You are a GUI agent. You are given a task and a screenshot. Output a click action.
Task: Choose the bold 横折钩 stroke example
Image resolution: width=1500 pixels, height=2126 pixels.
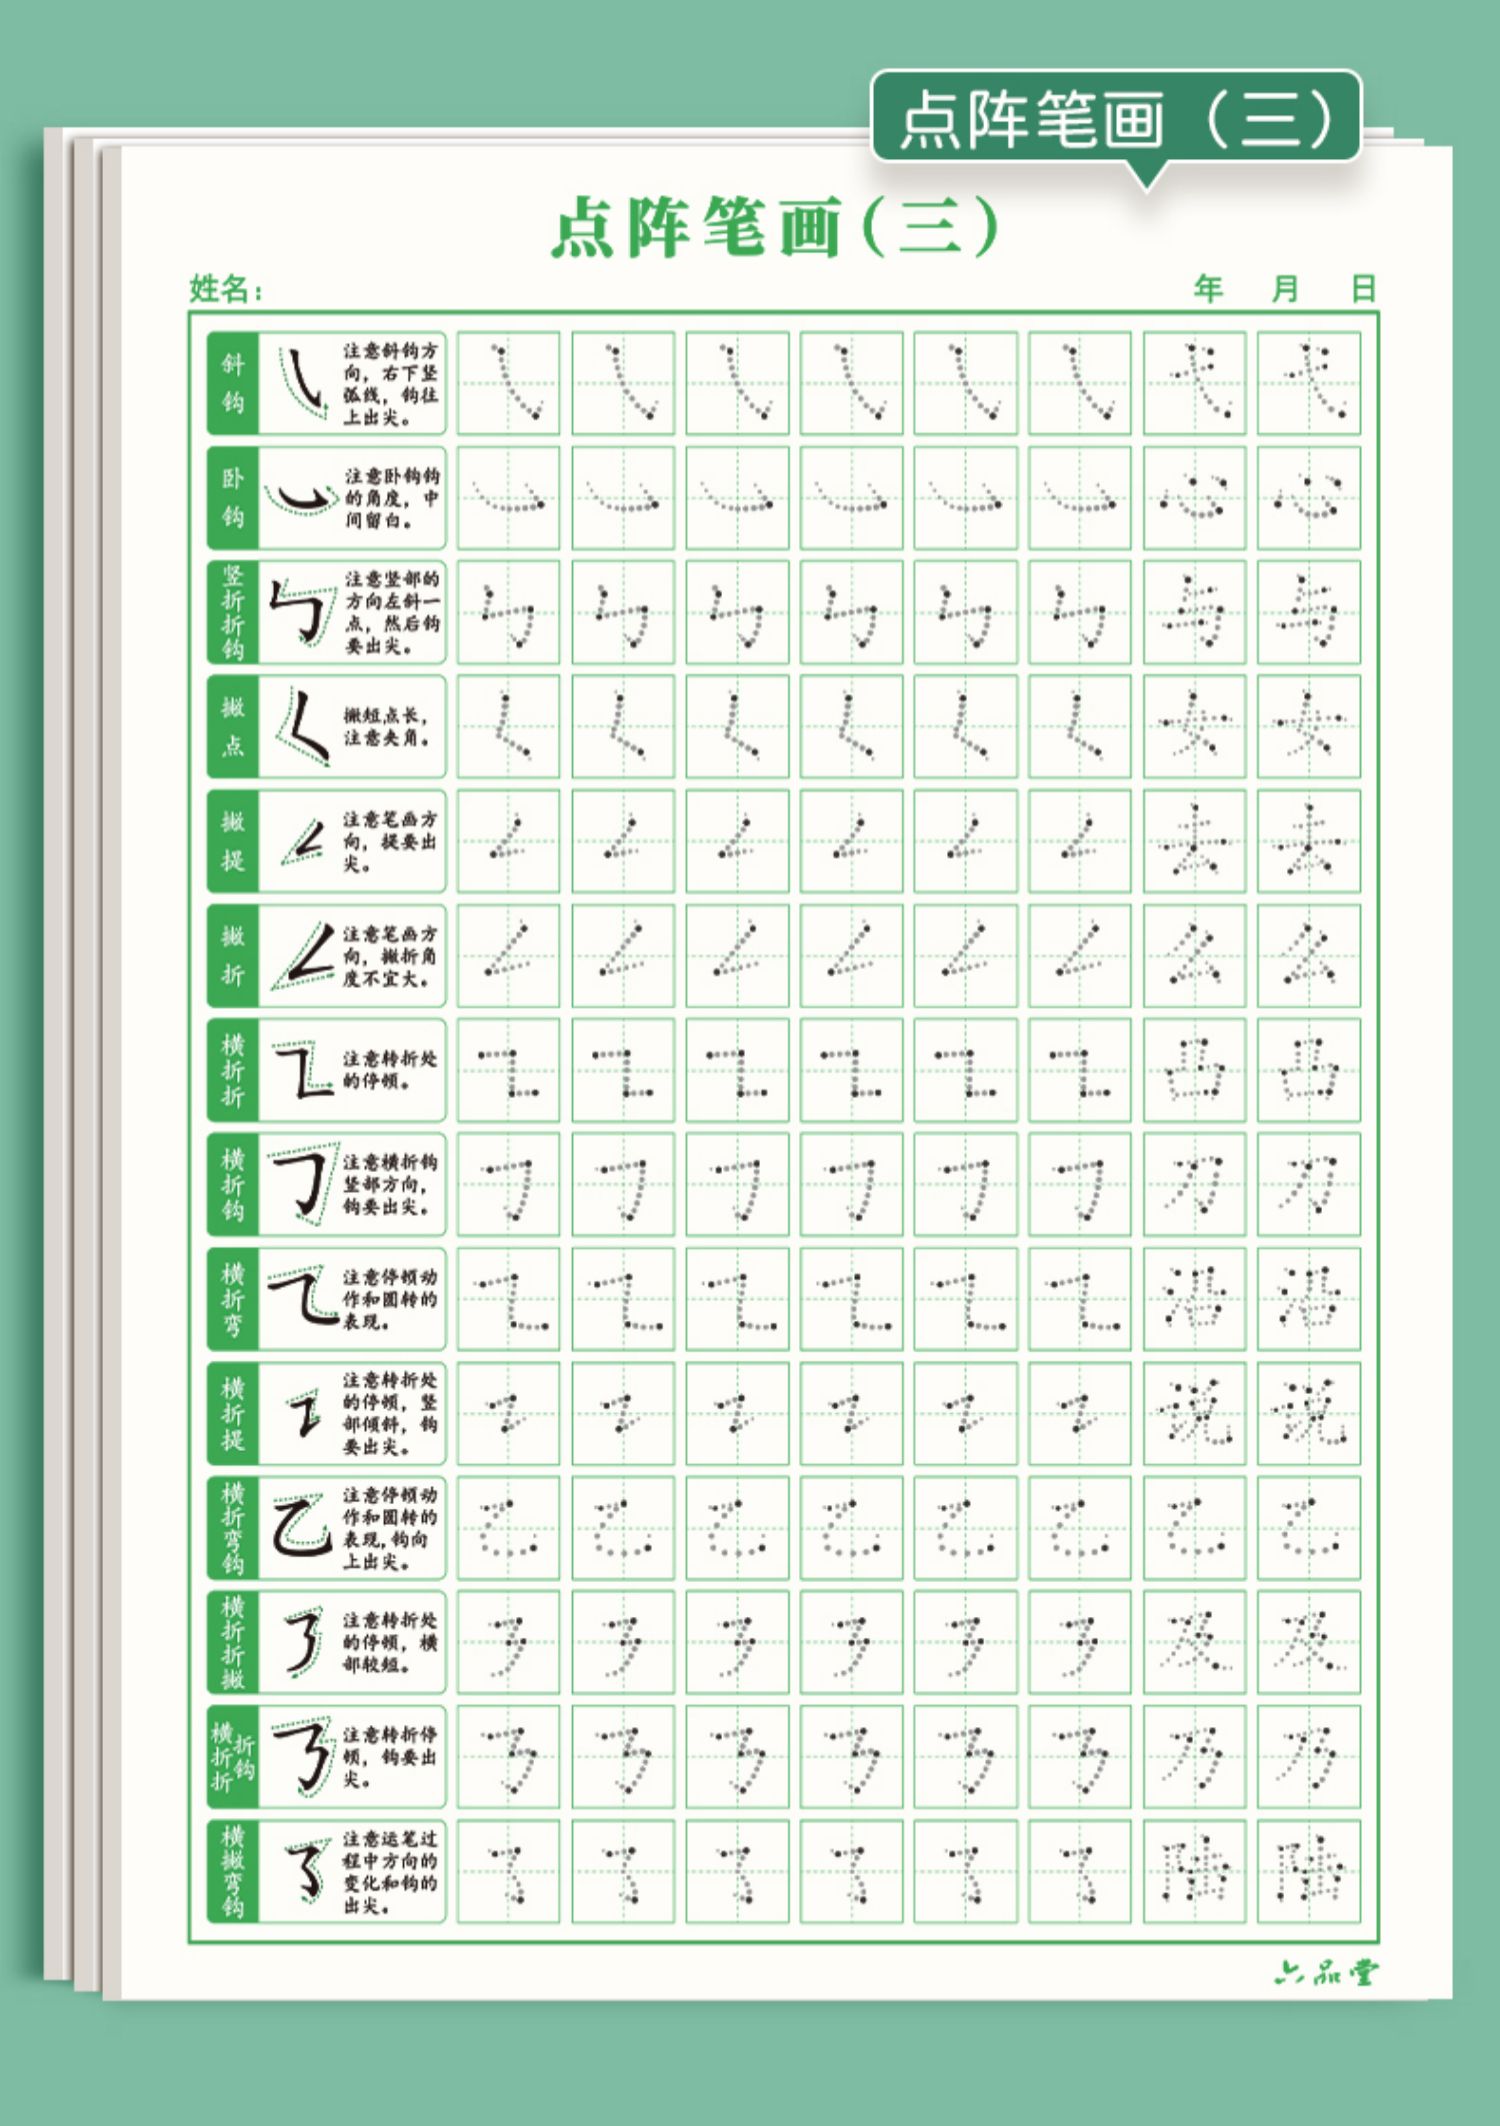point(302,1184)
